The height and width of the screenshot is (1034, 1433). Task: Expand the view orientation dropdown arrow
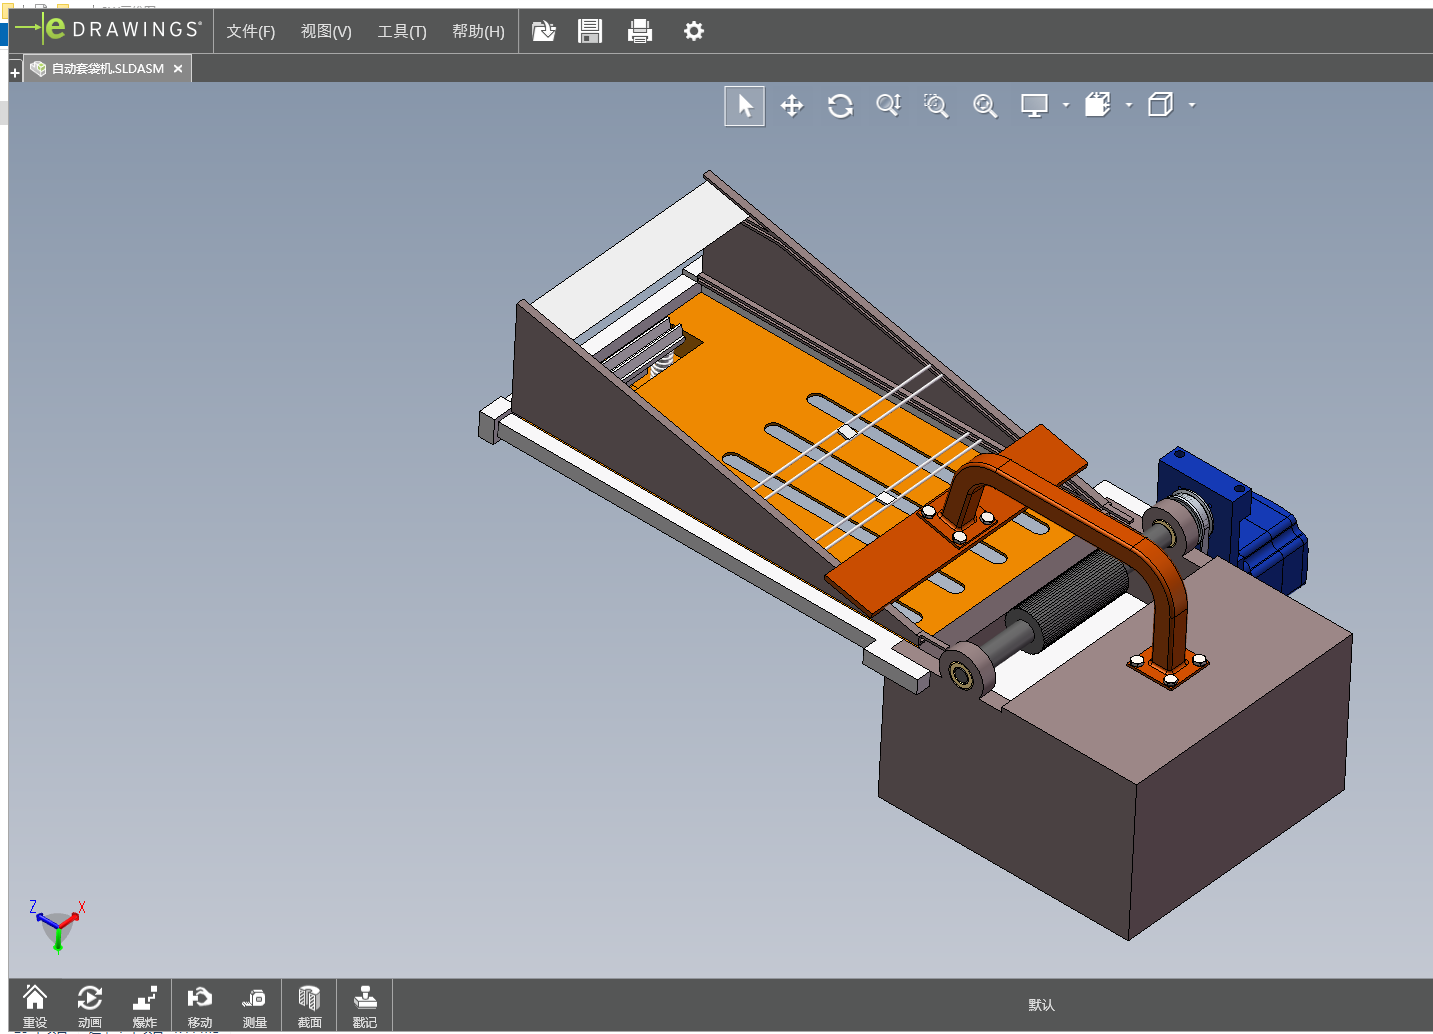(1129, 105)
